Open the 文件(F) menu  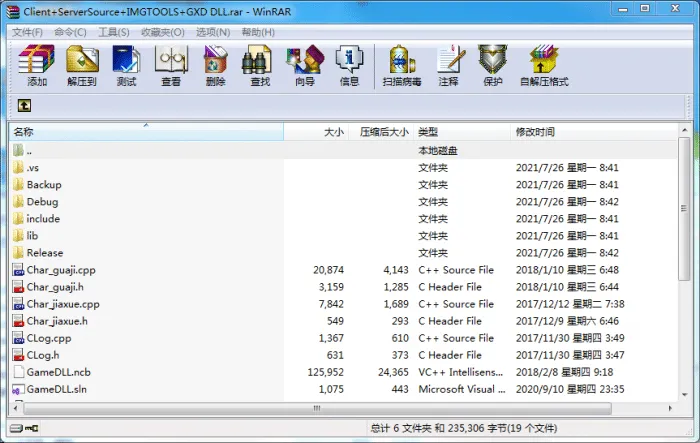(x=27, y=32)
